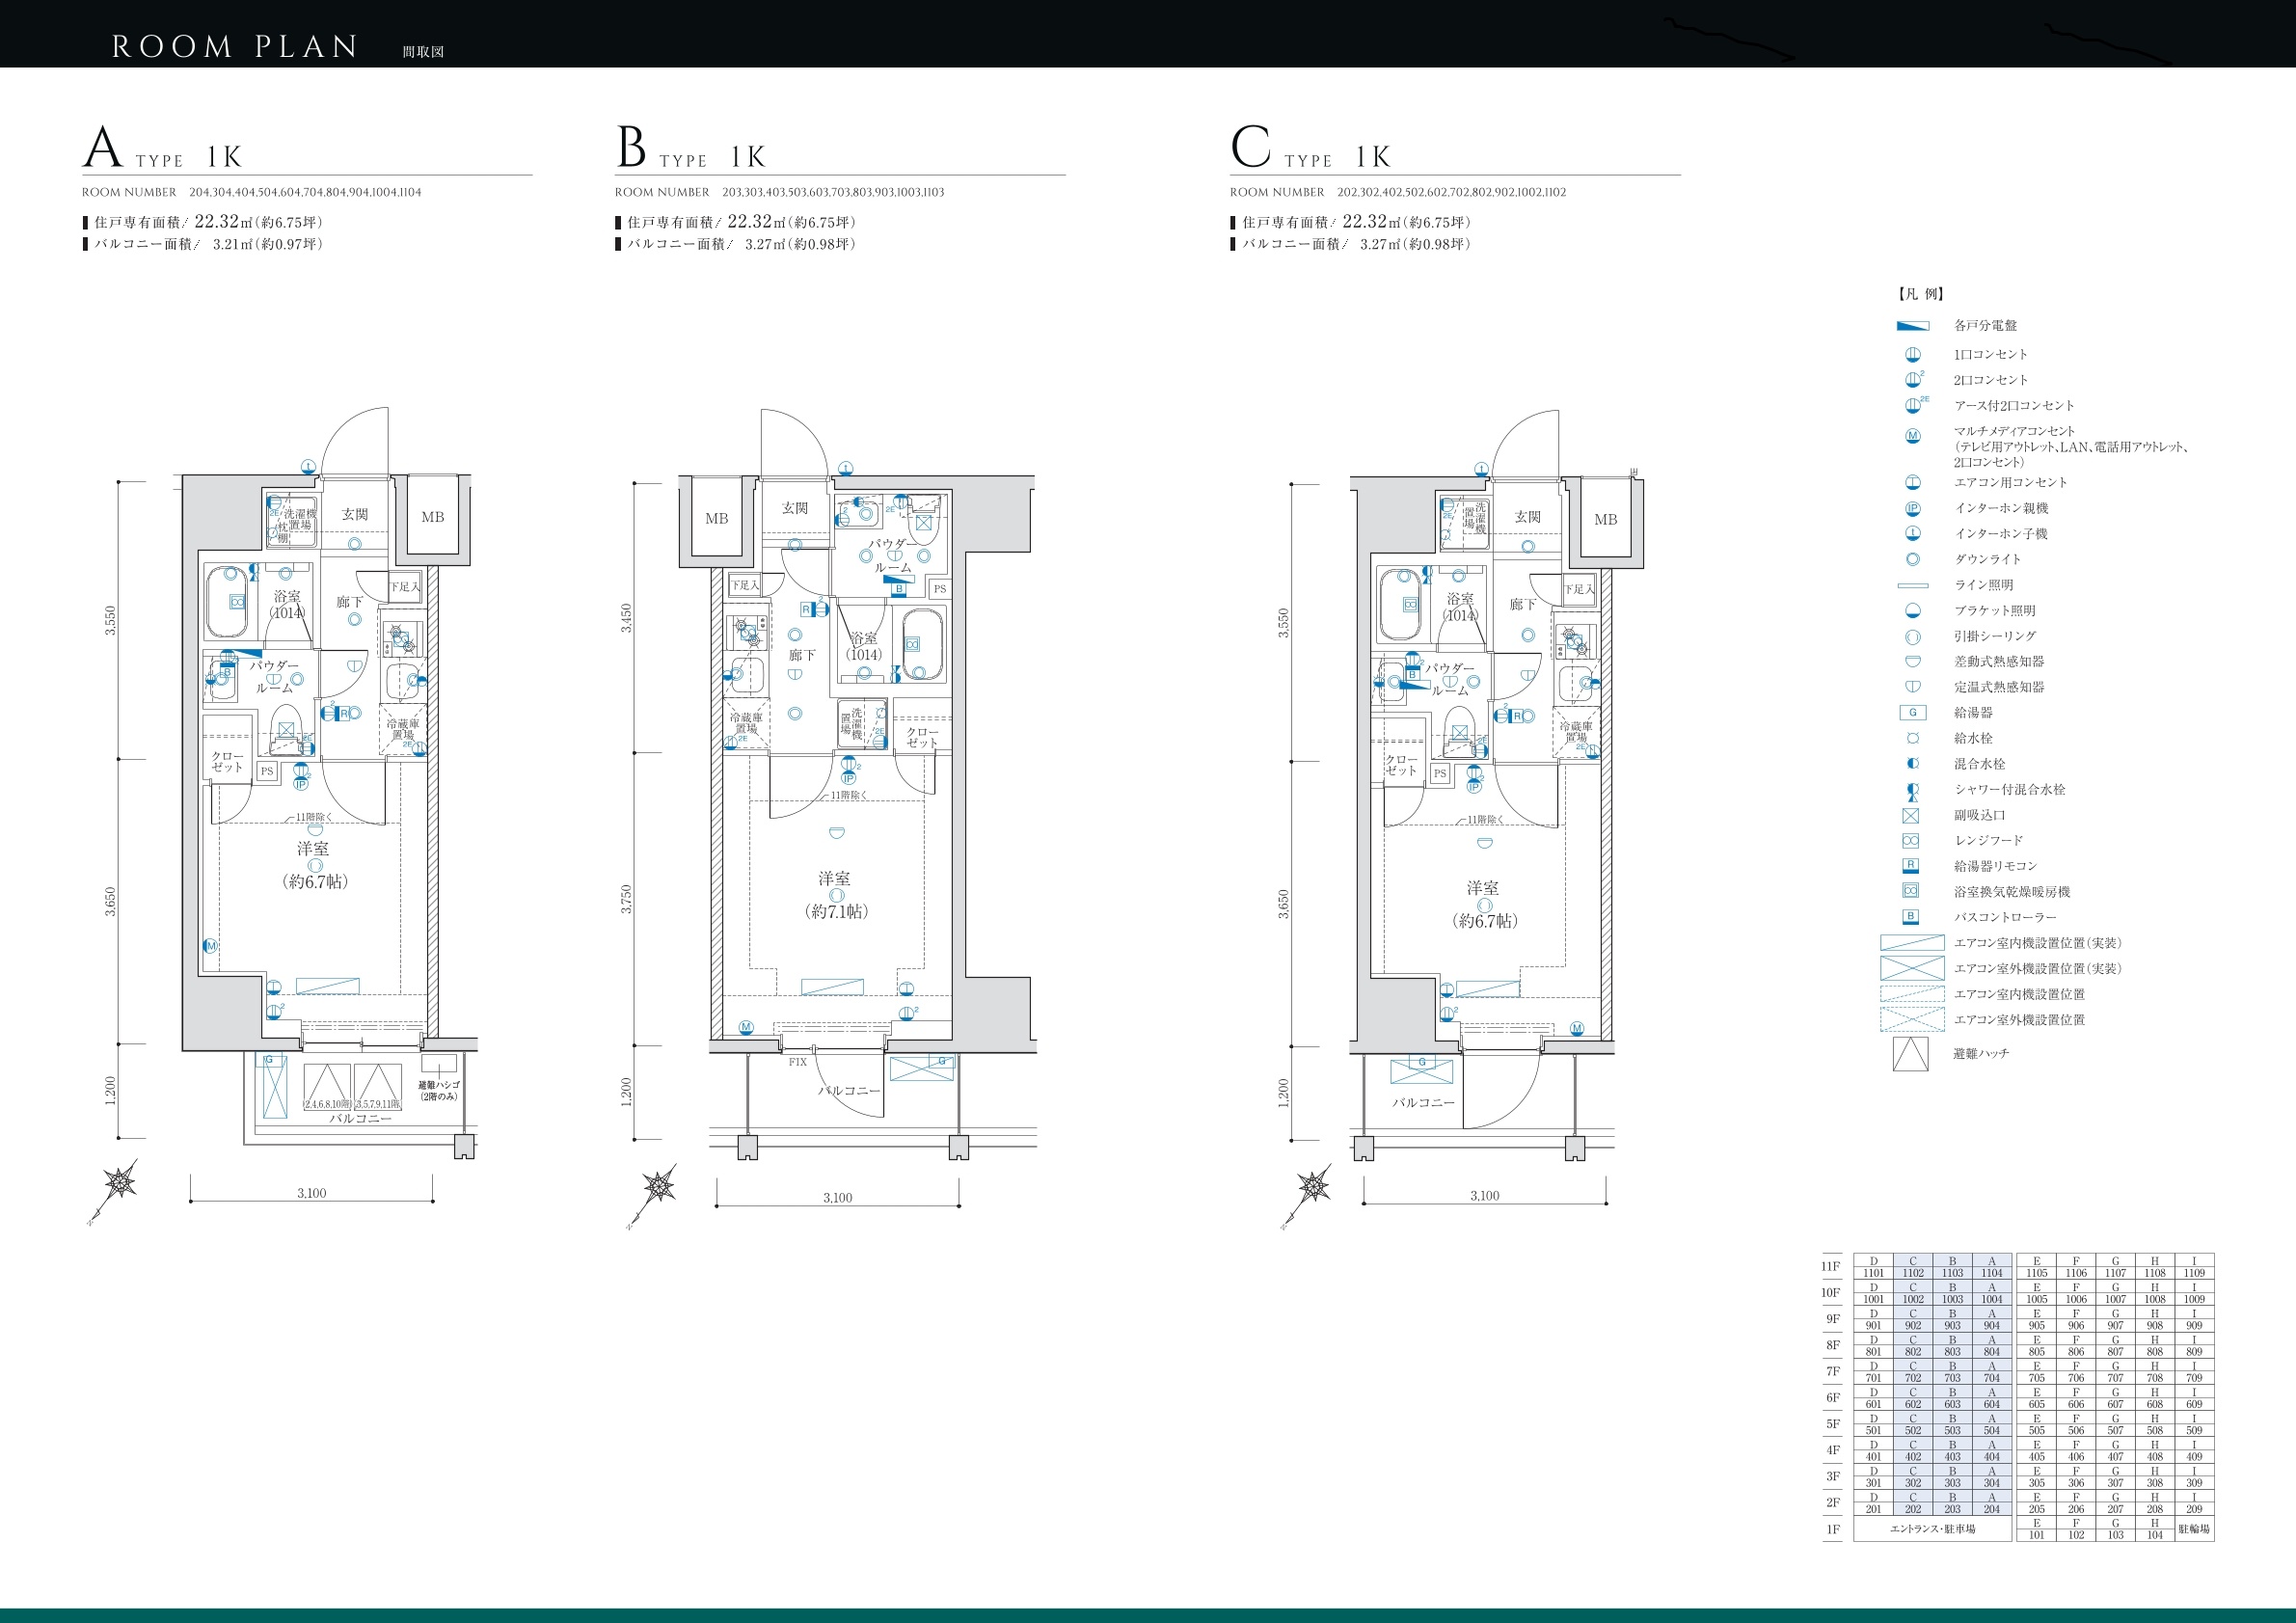Click the マルチメディアコンセント M symbol in legend

(1912, 436)
